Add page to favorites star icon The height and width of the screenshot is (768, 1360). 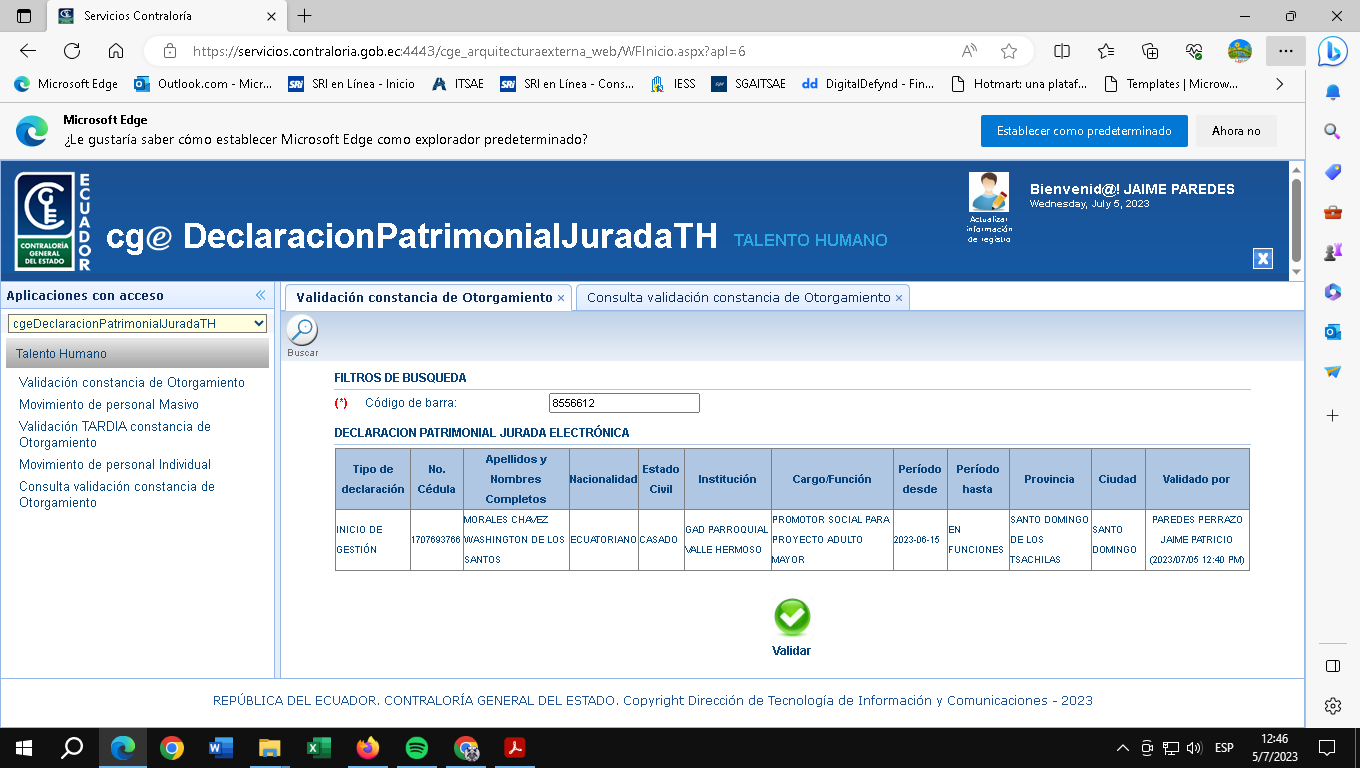[1009, 51]
